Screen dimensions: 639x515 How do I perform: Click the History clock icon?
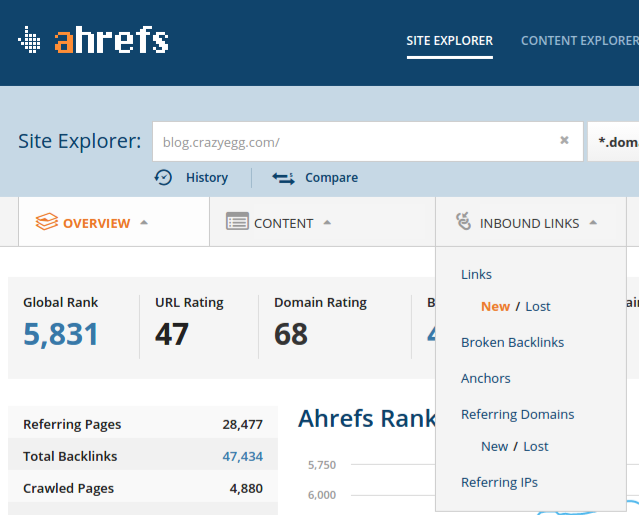click(163, 178)
